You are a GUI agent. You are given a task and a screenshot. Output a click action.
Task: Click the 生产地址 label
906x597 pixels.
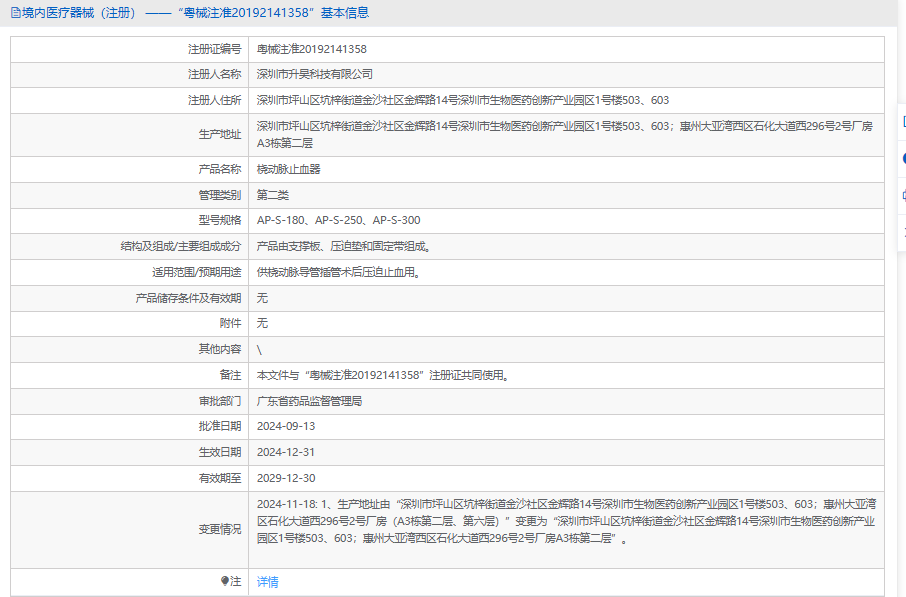tap(220, 134)
